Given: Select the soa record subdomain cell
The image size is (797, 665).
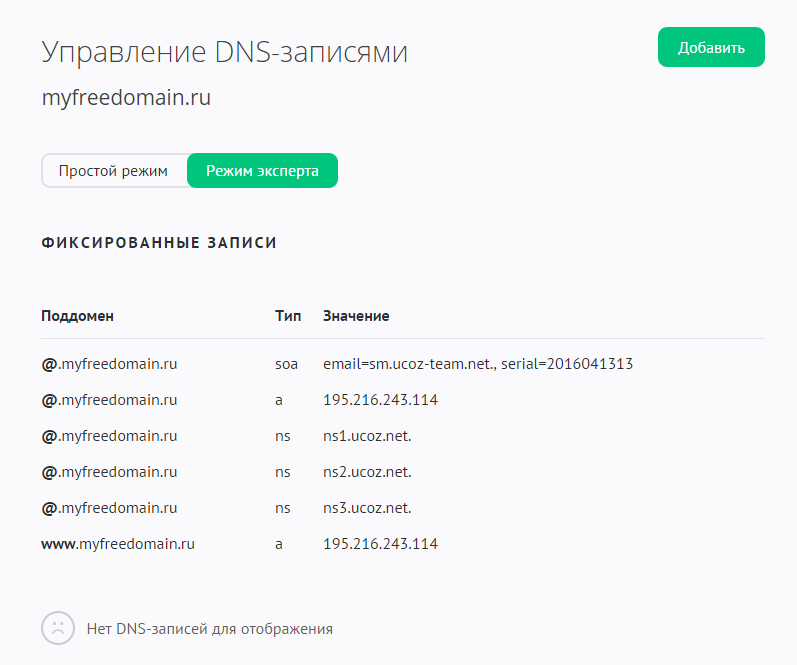Looking at the screenshot, I should [x=109, y=364].
